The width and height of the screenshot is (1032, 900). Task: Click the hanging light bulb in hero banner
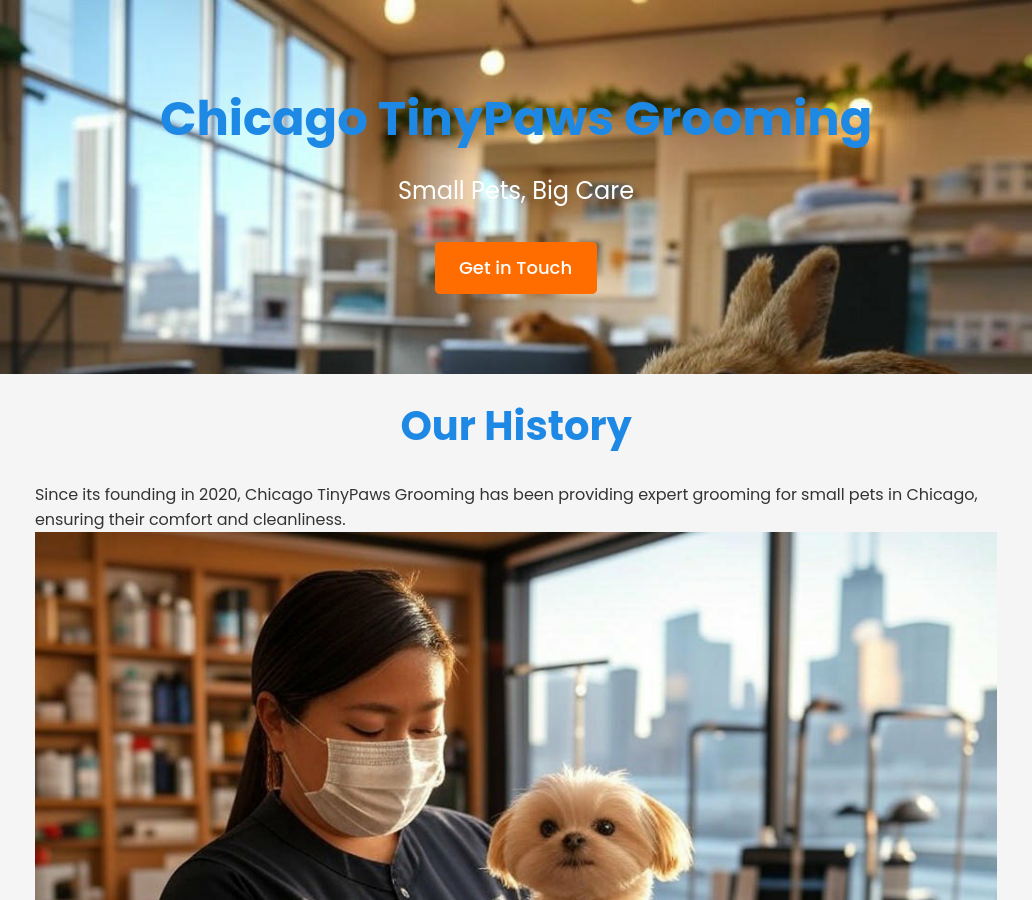tap(492, 63)
